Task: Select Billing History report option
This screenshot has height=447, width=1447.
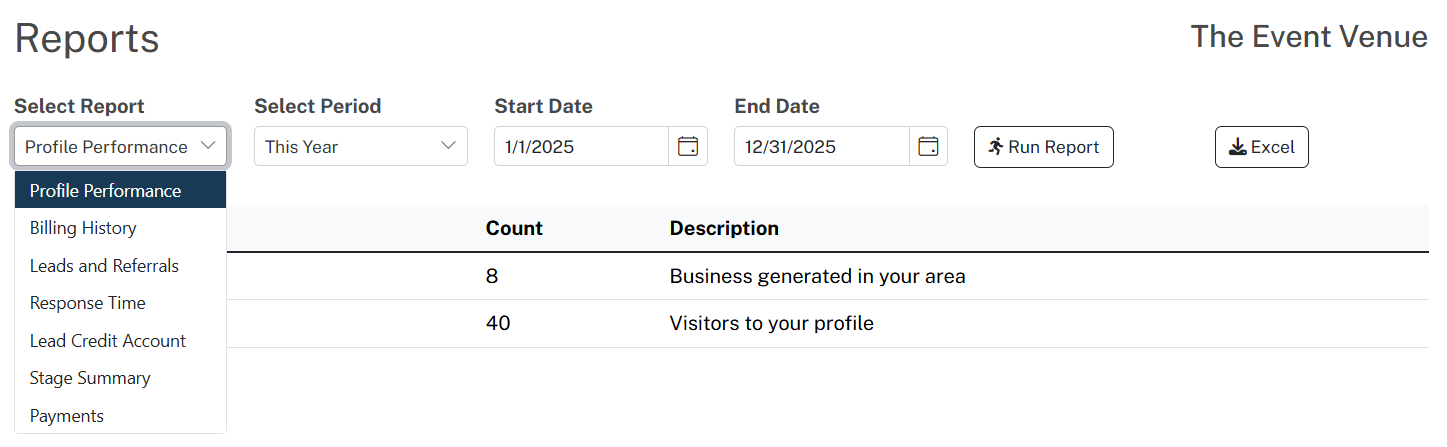Action: coord(121,228)
